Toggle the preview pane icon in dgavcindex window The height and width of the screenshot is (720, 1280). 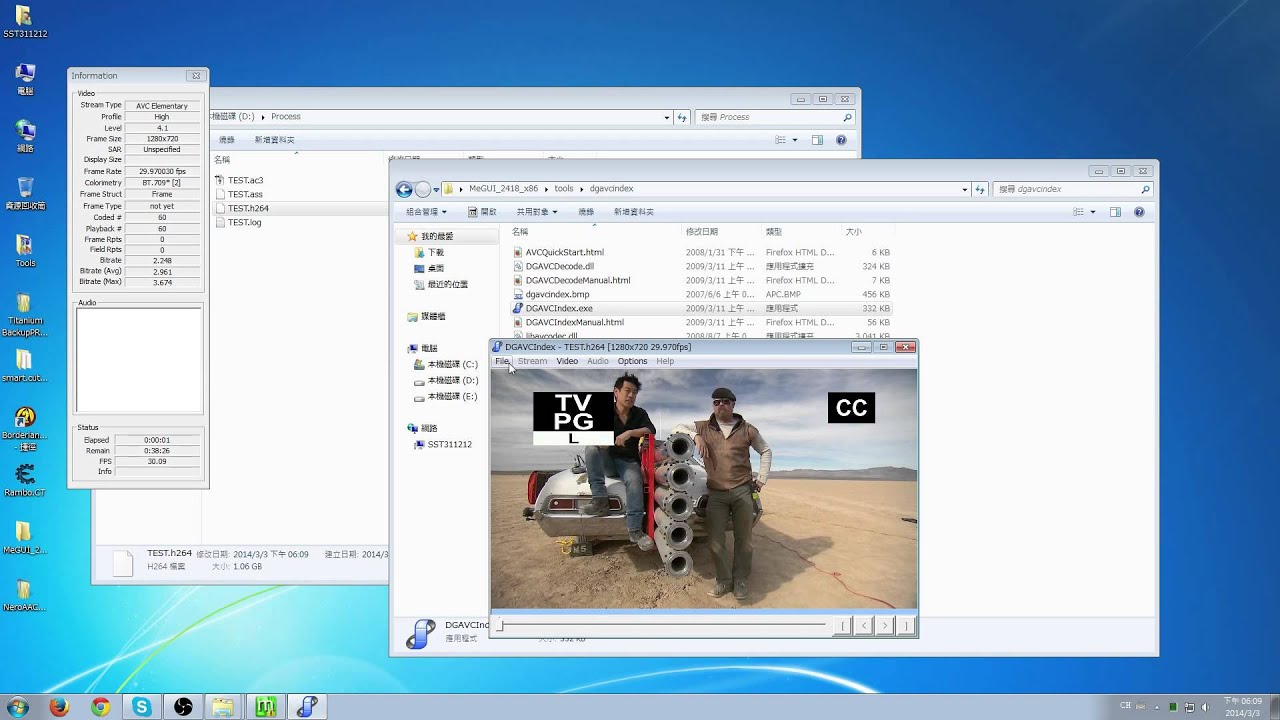(x=1115, y=212)
